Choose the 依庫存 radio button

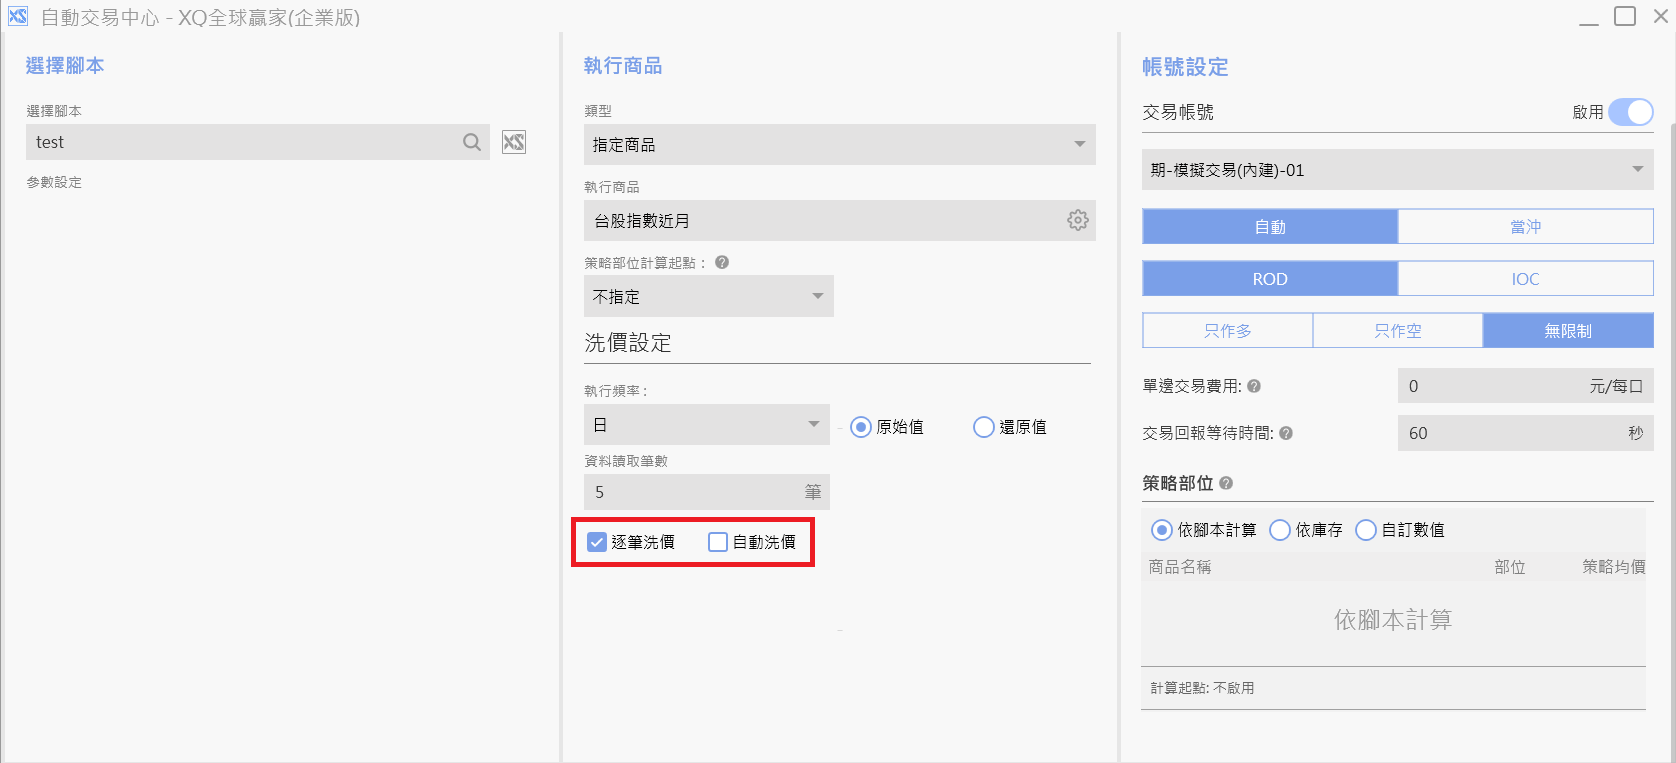(1280, 530)
